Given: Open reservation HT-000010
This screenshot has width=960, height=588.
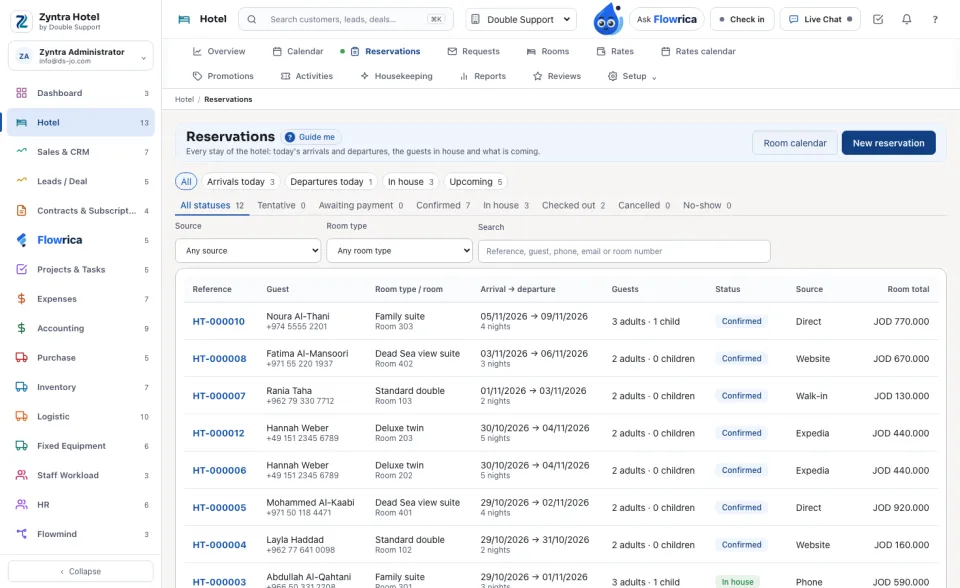Looking at the screenshot, I should pyautogui.click(x=219, y=321).
